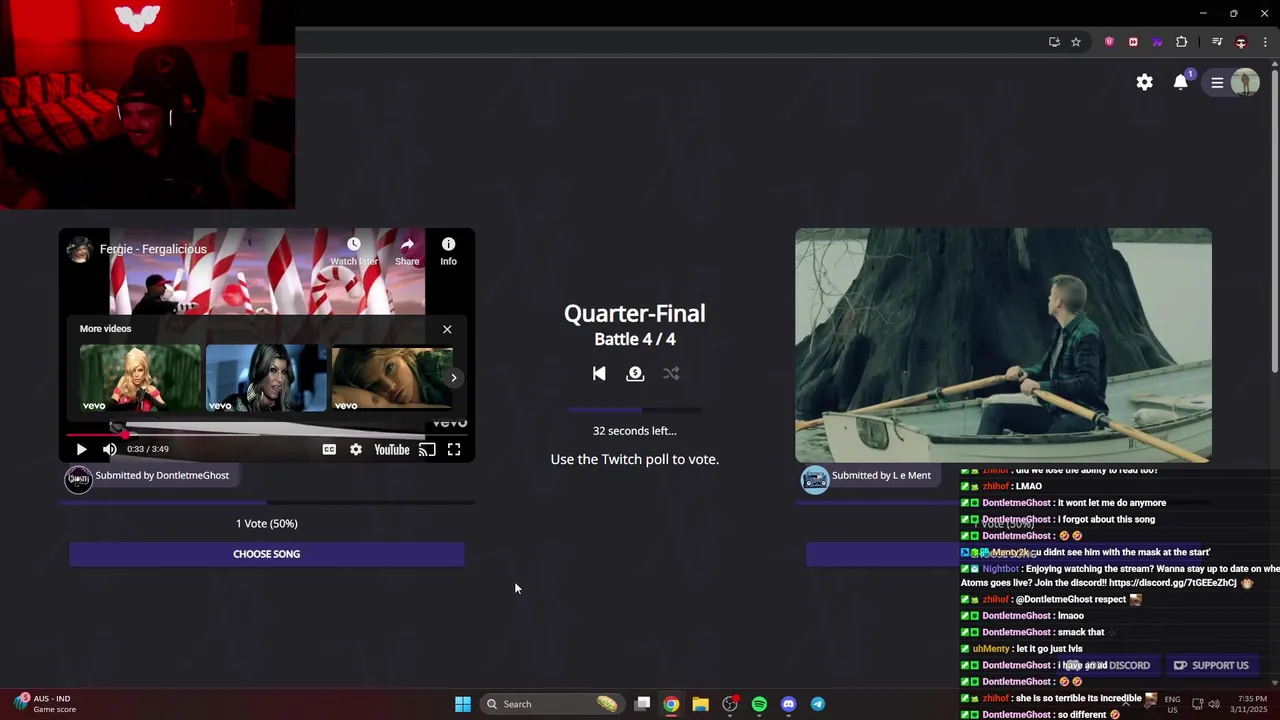Open the AUS - IND game score widget
The height and width of the screenshot is (720, 1280).
tap(46, 704)
